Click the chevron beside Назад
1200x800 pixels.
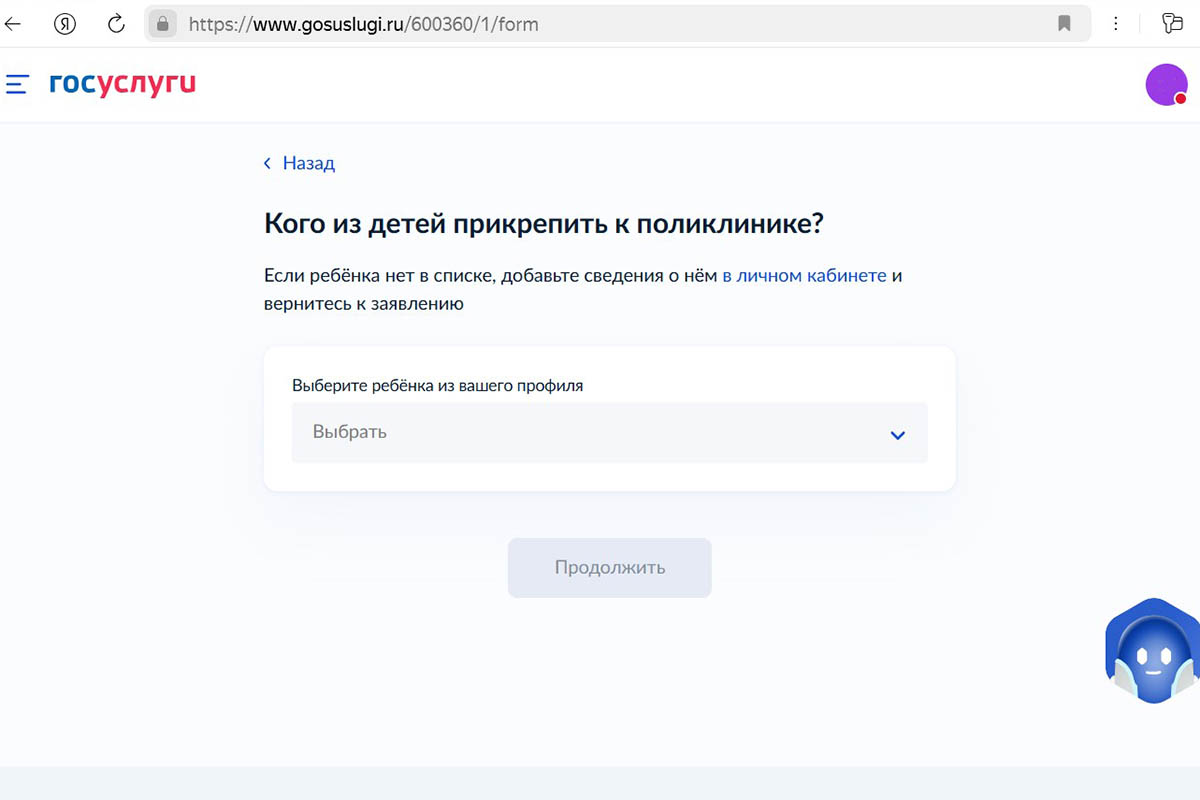point(266,162)
